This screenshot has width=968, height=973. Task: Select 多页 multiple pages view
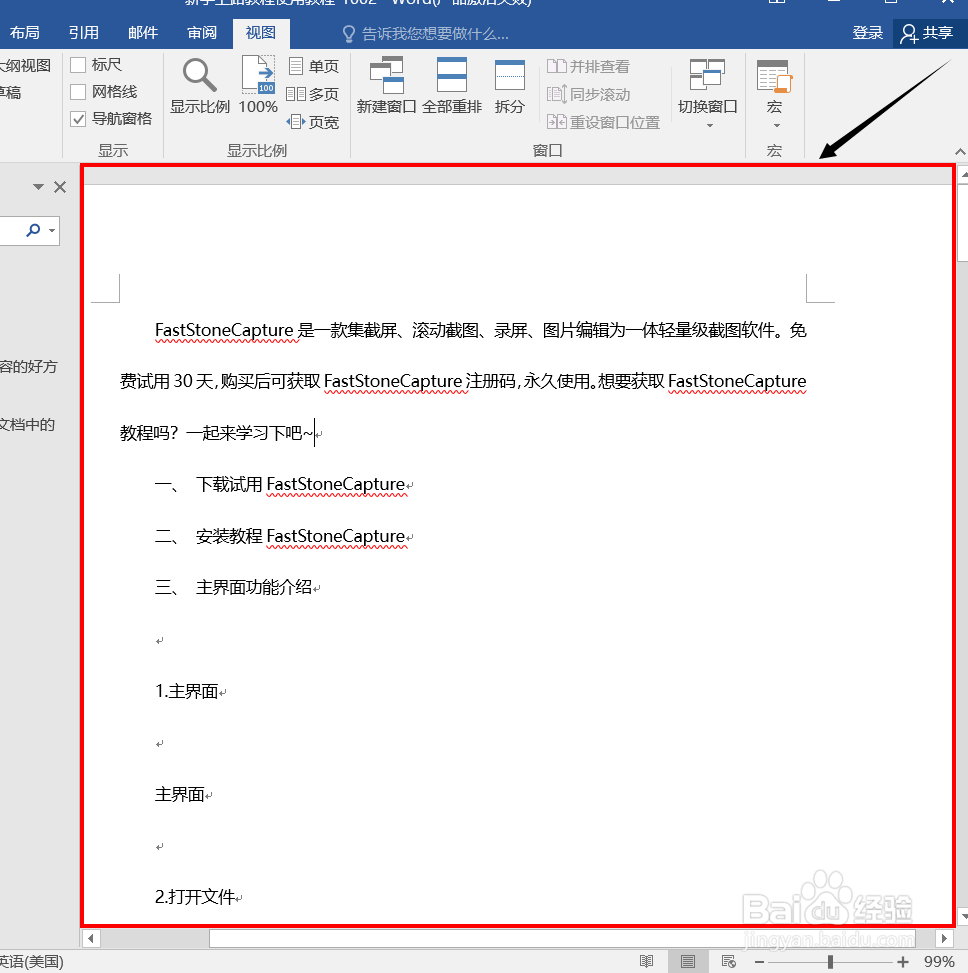[x=311, y=91]
